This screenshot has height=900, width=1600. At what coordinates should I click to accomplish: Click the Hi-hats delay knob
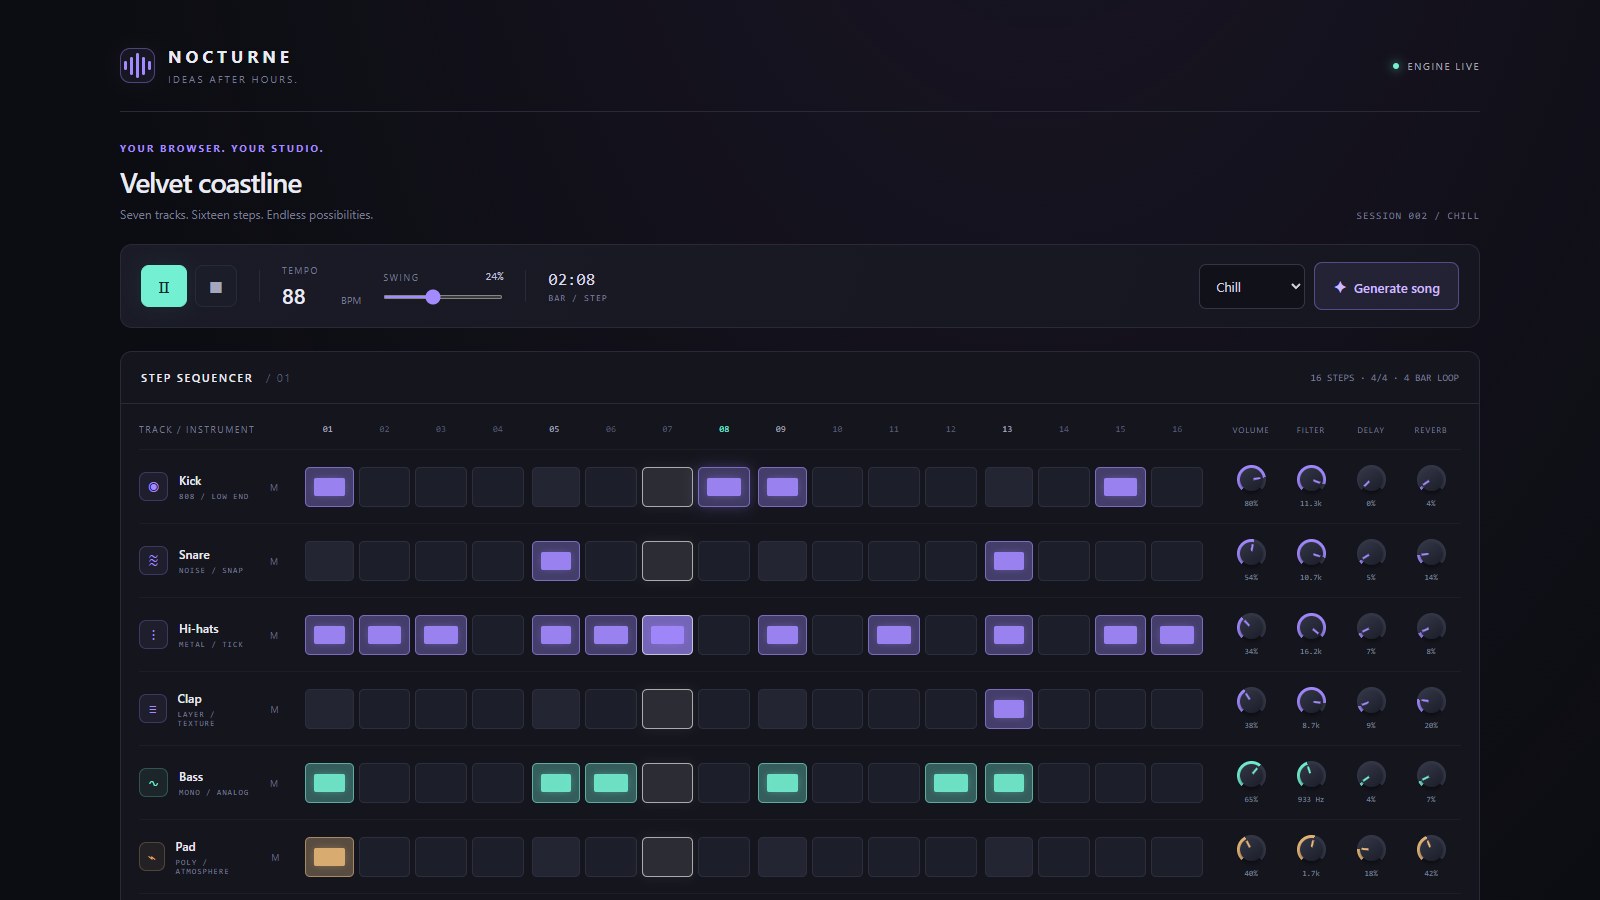1371,627
